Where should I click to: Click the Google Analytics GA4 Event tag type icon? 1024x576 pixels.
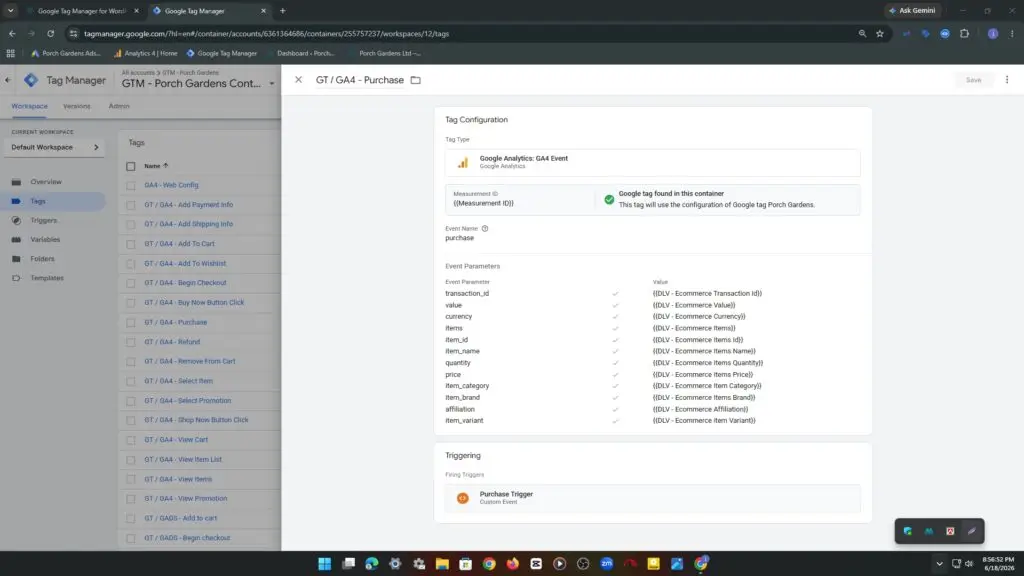click(462, 162)
